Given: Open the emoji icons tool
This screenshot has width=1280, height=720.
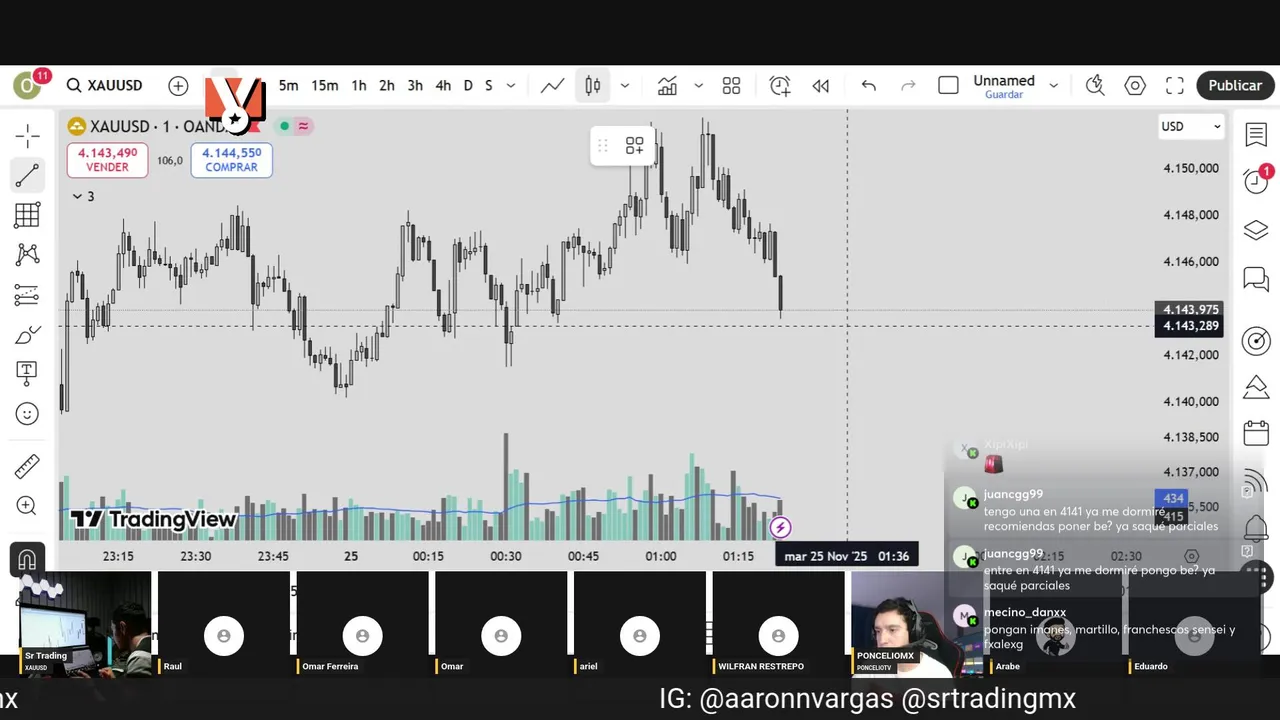Looking at the screenshot, I should 27,413.
